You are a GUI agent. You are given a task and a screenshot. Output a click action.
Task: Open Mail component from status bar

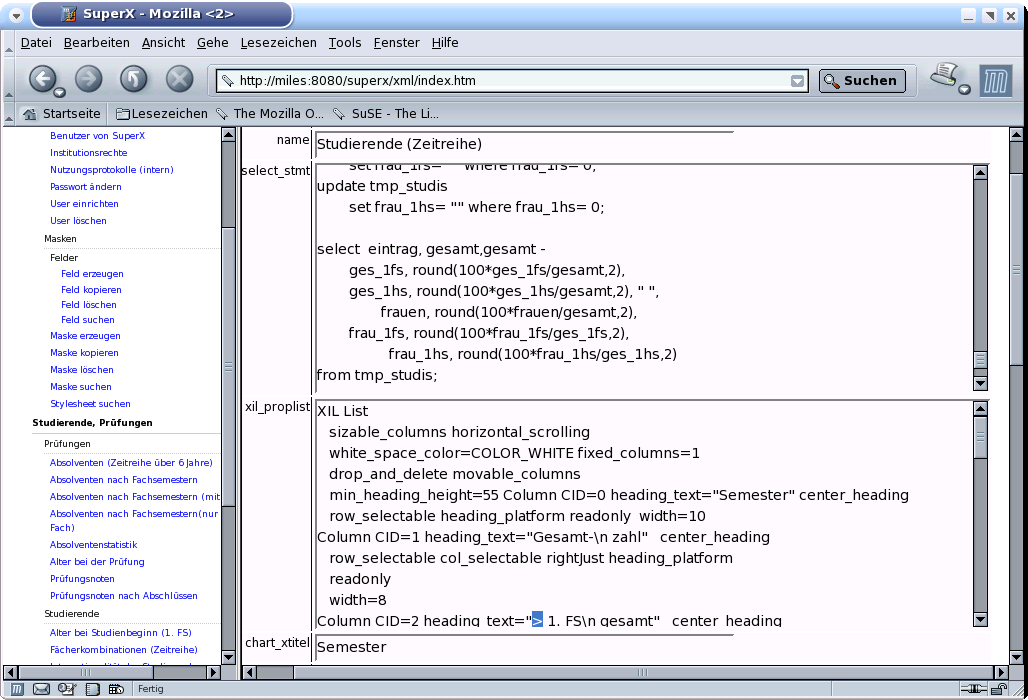point(42,689)
